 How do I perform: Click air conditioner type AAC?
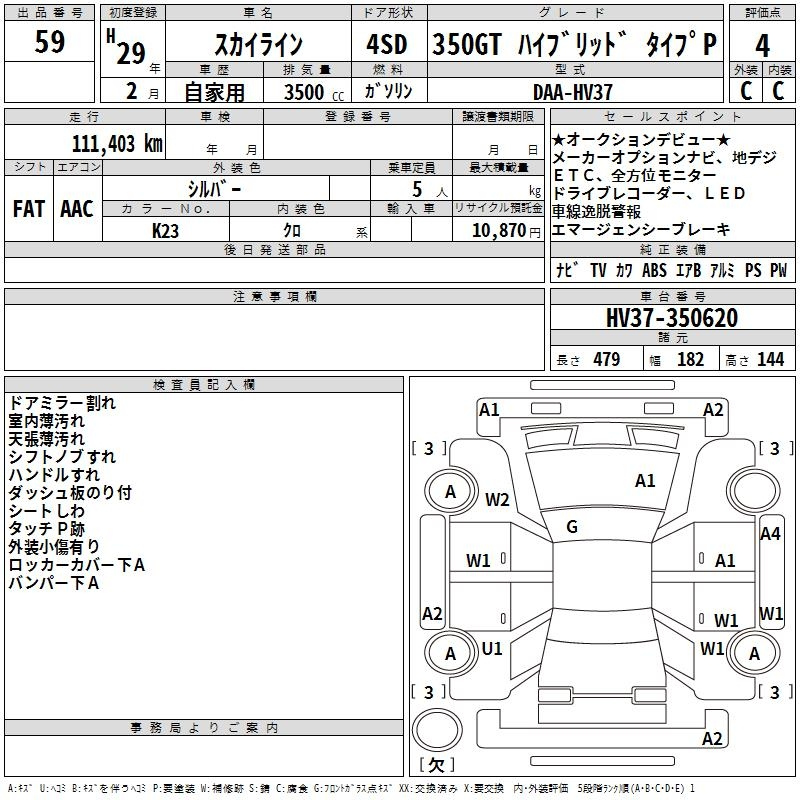coord(77,209)
